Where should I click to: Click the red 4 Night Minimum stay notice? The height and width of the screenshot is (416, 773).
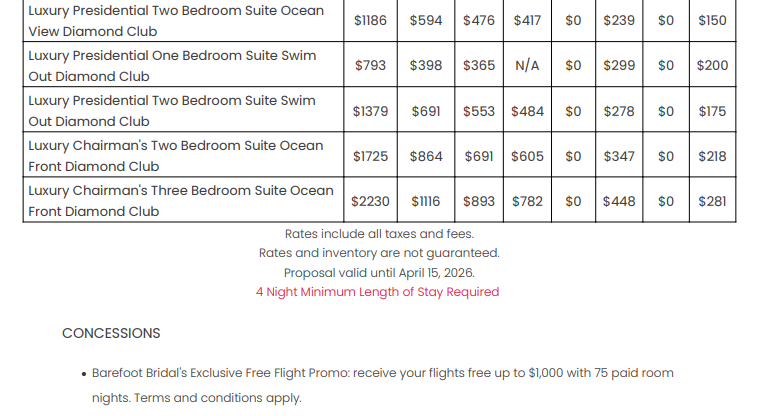click(x=378, y=292)
